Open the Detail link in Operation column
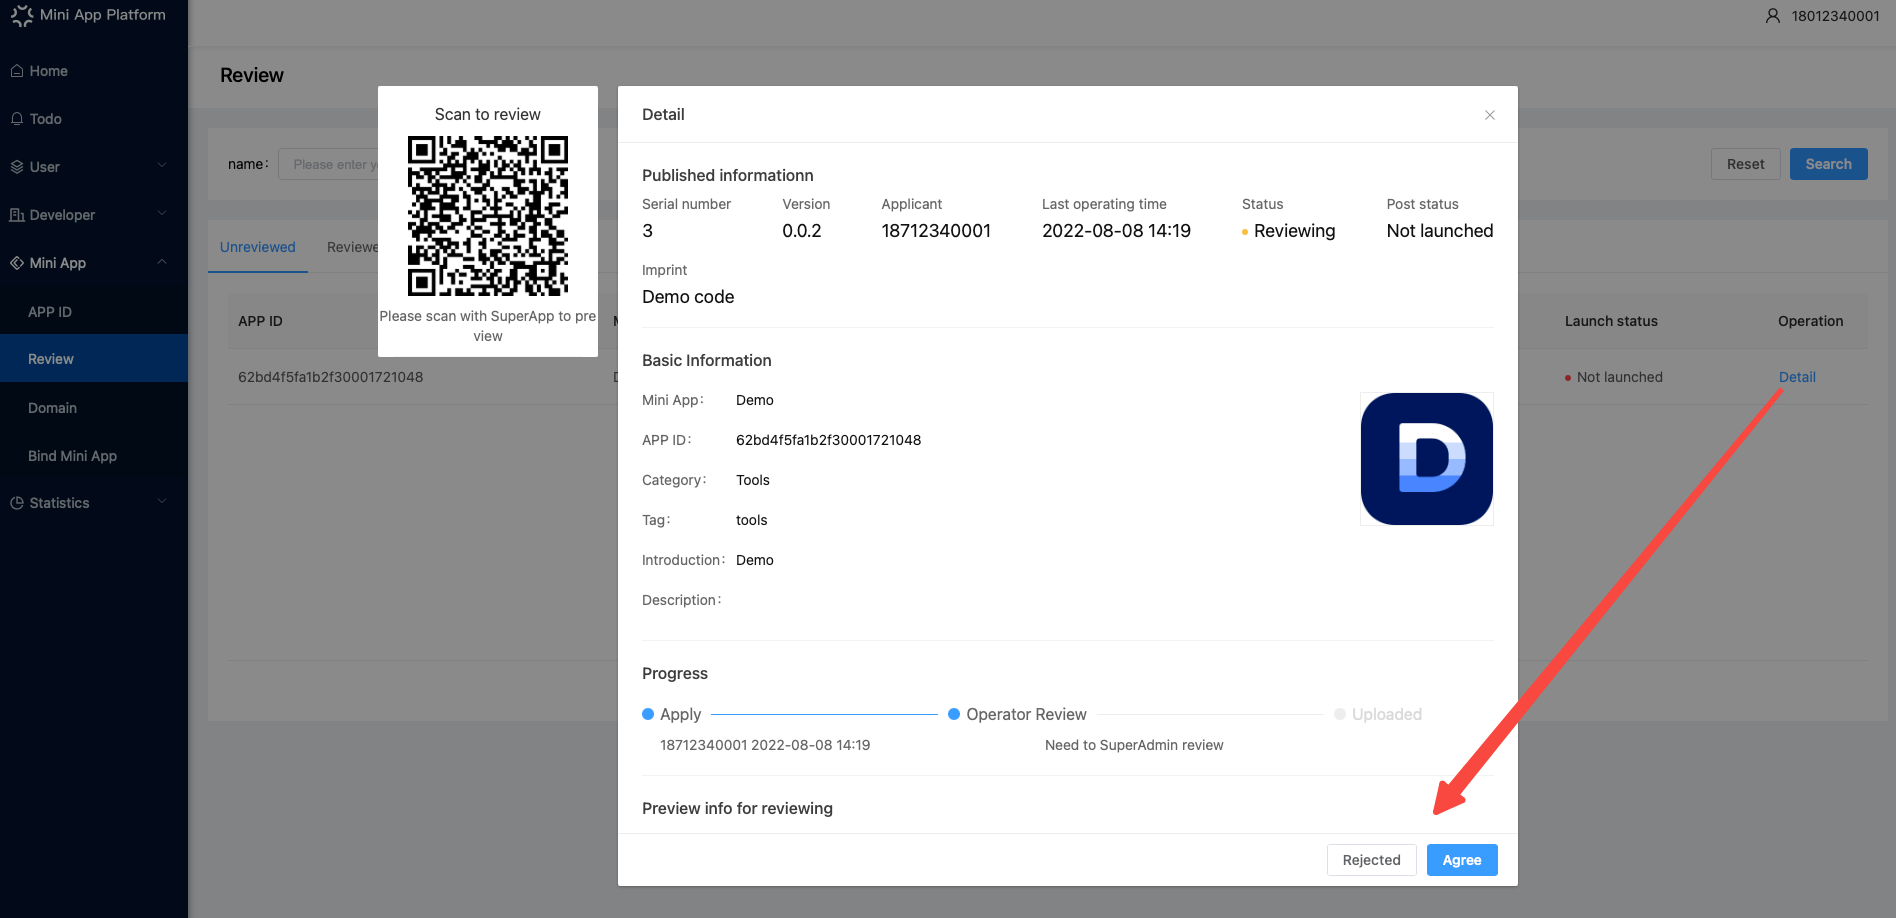This screenshot has height=918, width=1896. 1797,377
